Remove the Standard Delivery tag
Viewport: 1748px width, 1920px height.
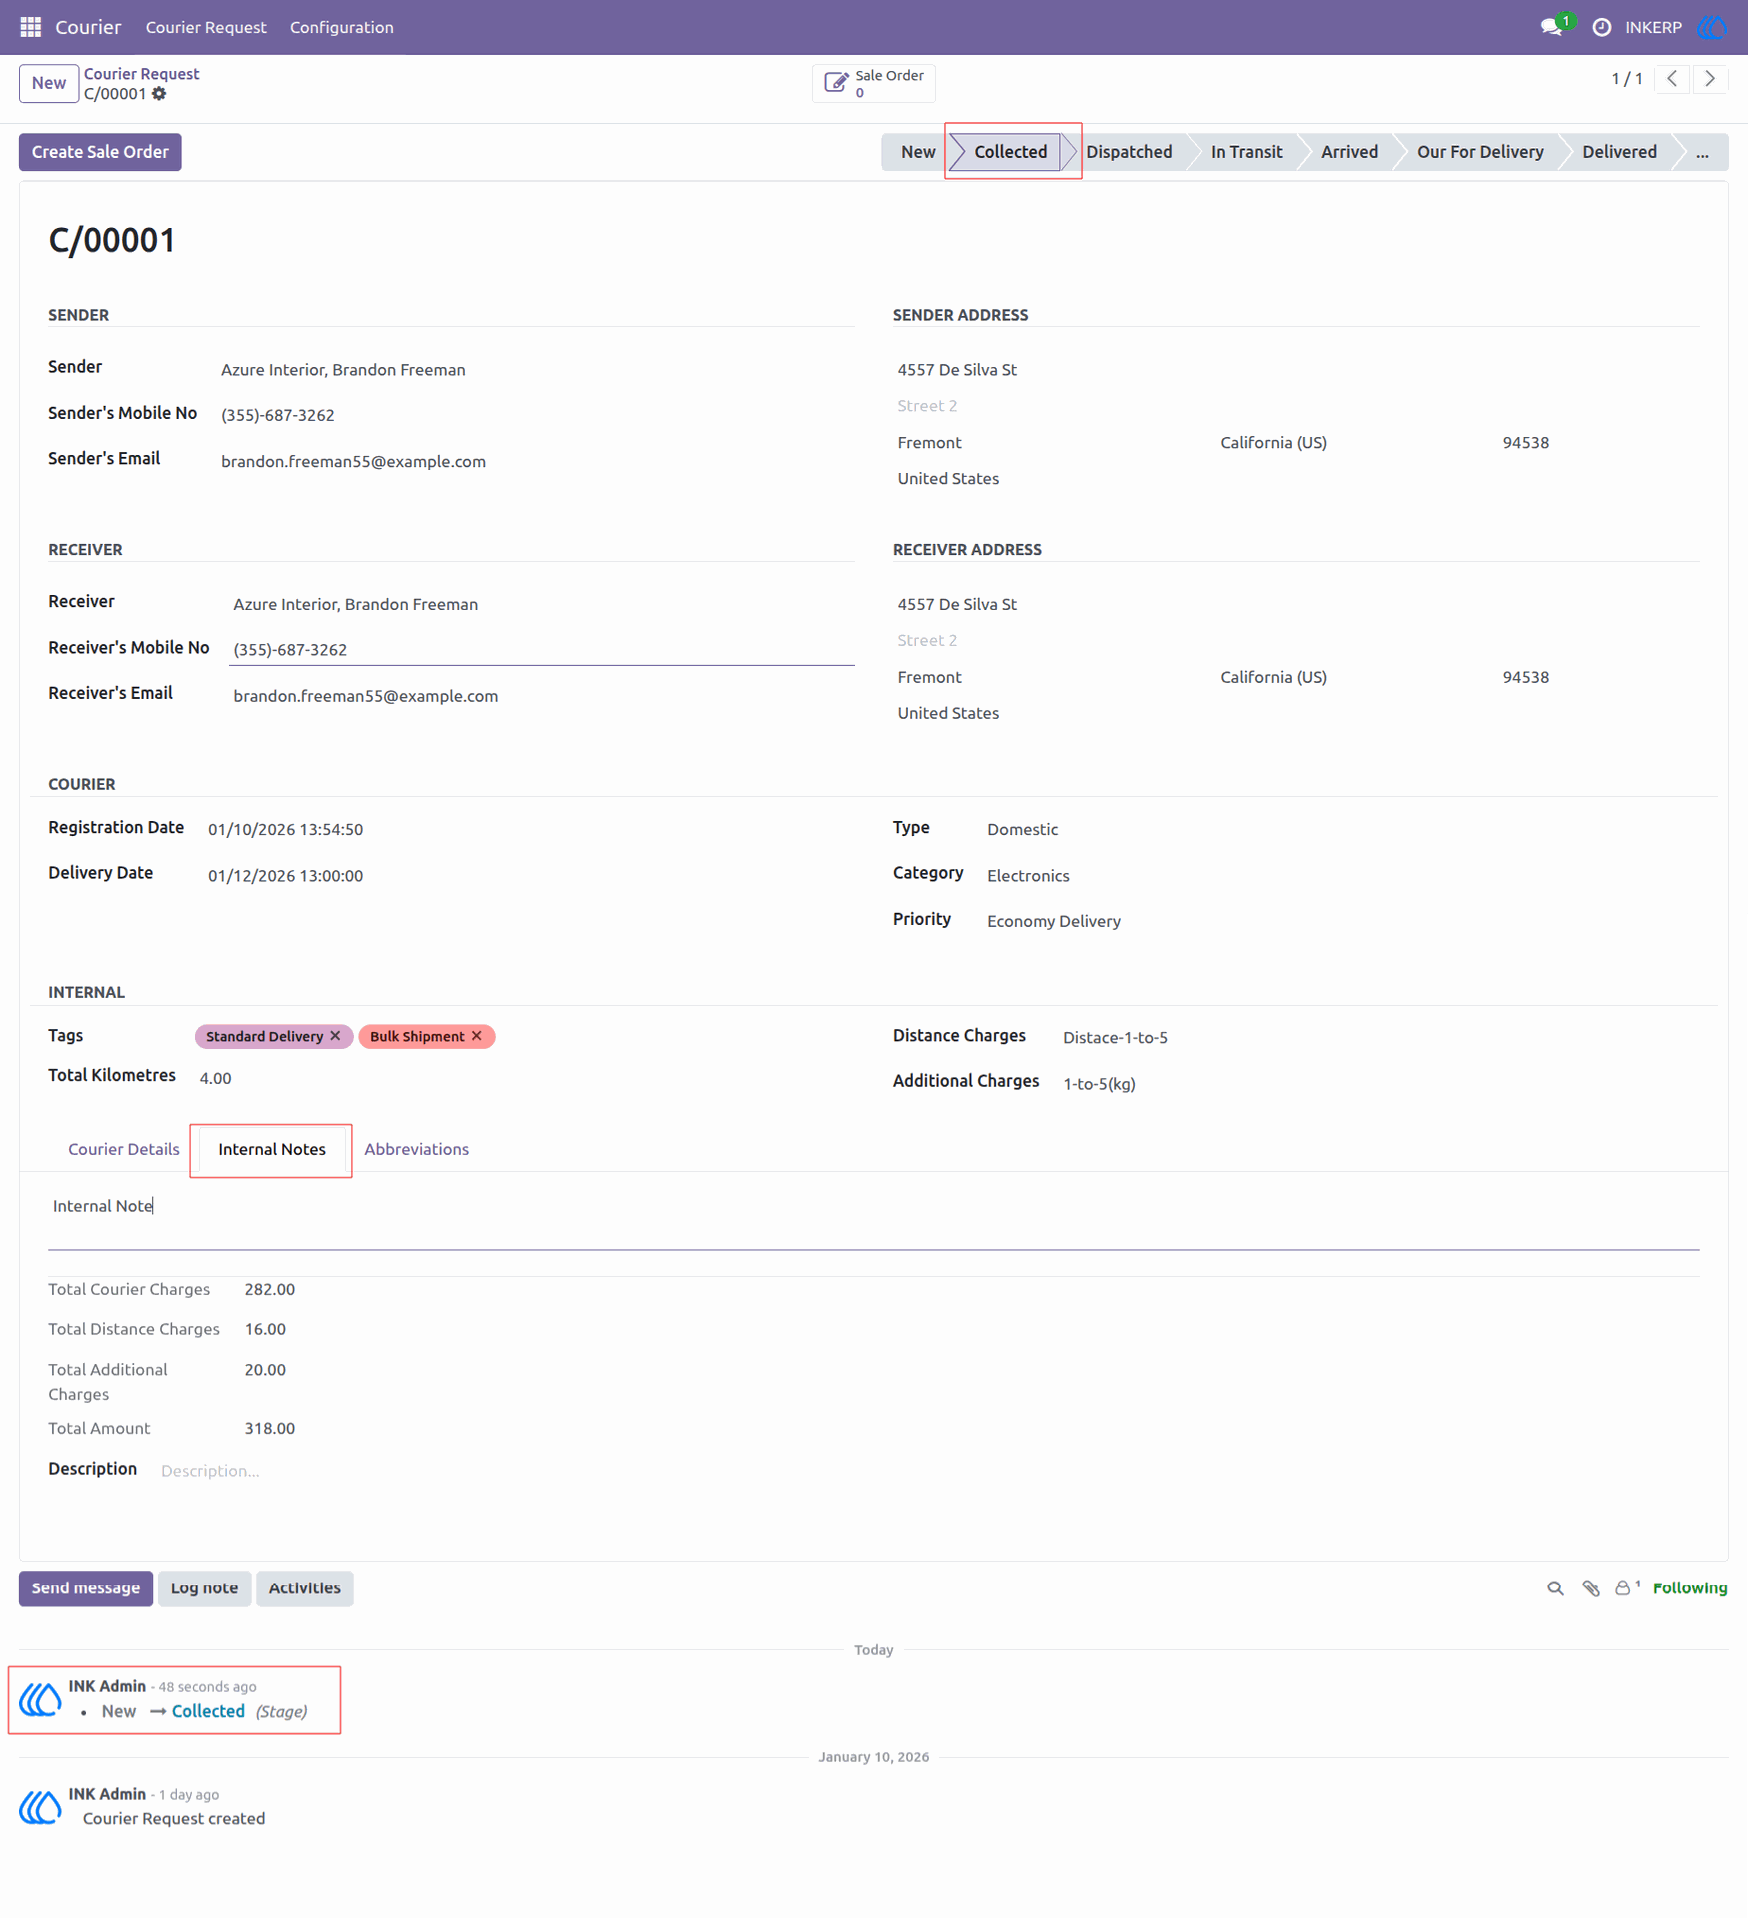(336, 1036)
